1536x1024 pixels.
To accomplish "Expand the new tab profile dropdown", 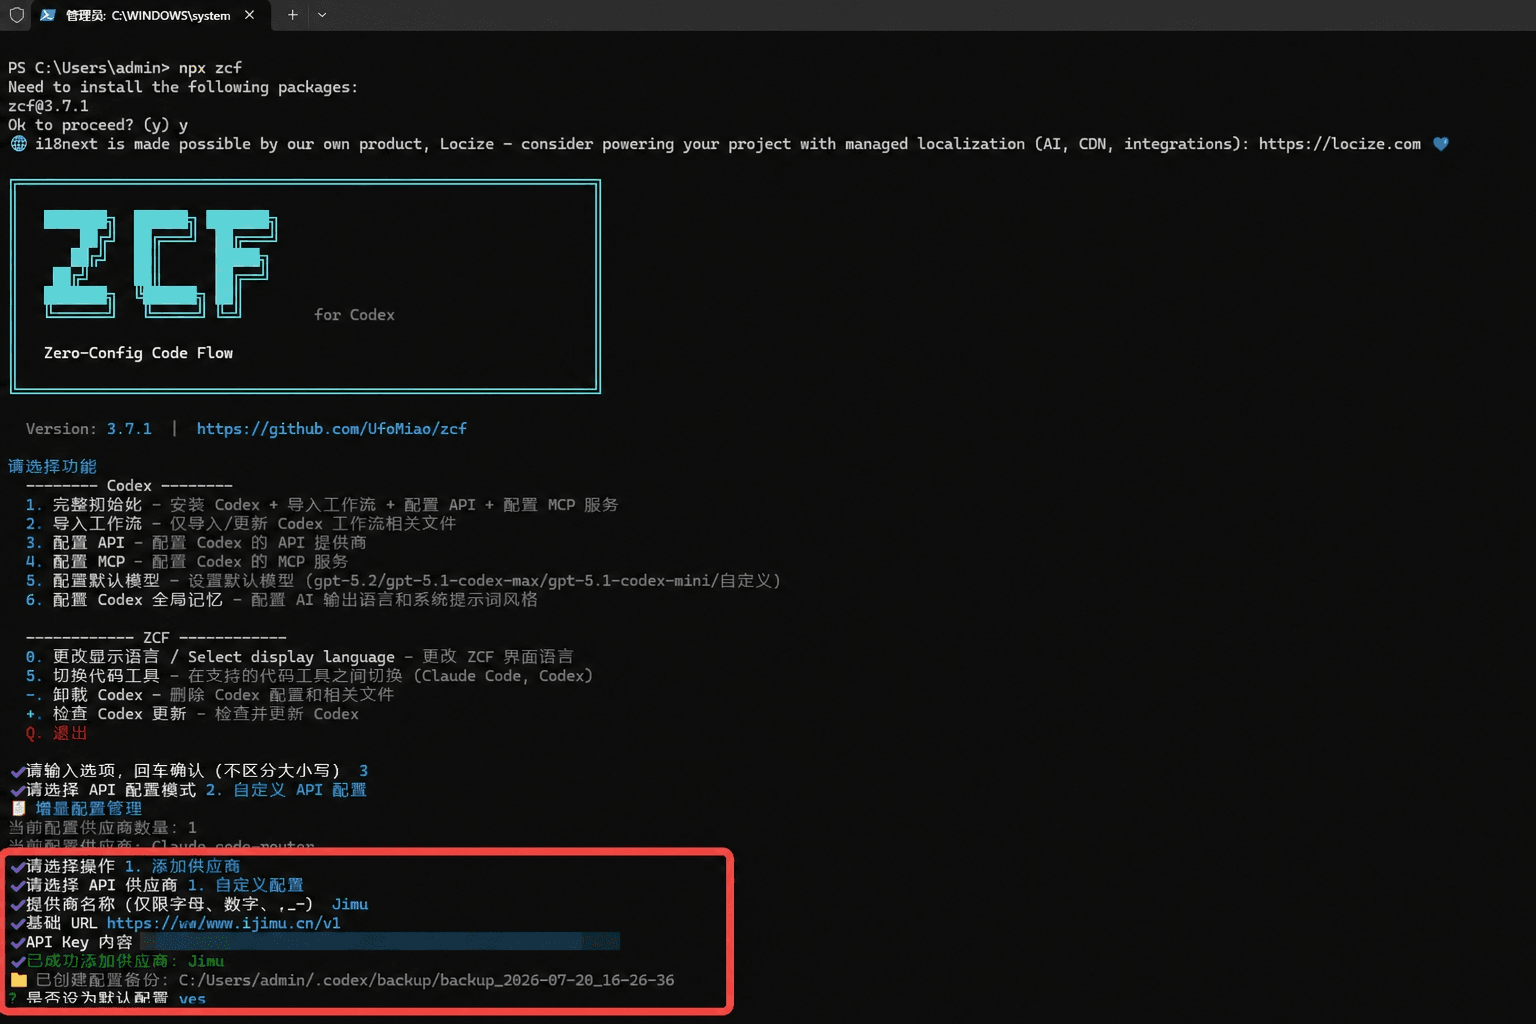I will point(322,15).
